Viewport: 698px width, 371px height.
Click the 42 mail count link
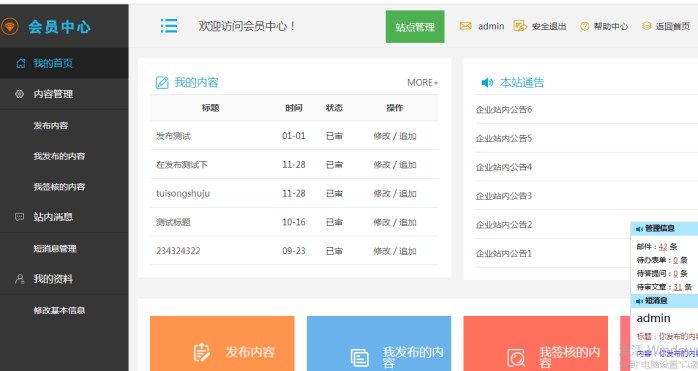(663, 246)
